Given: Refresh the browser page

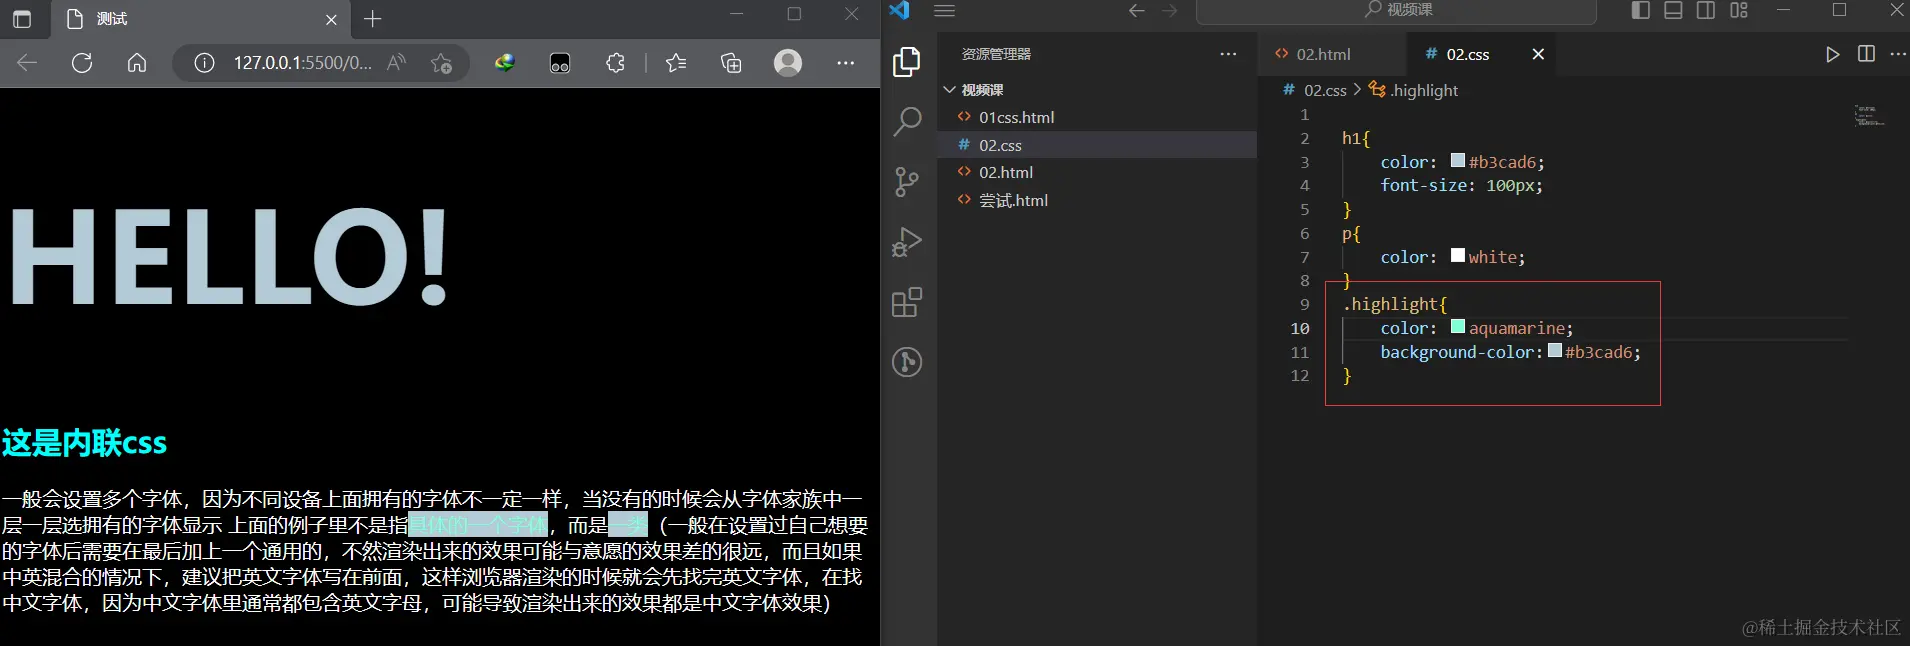Looking at the screenshot, I should click(82, 63).
